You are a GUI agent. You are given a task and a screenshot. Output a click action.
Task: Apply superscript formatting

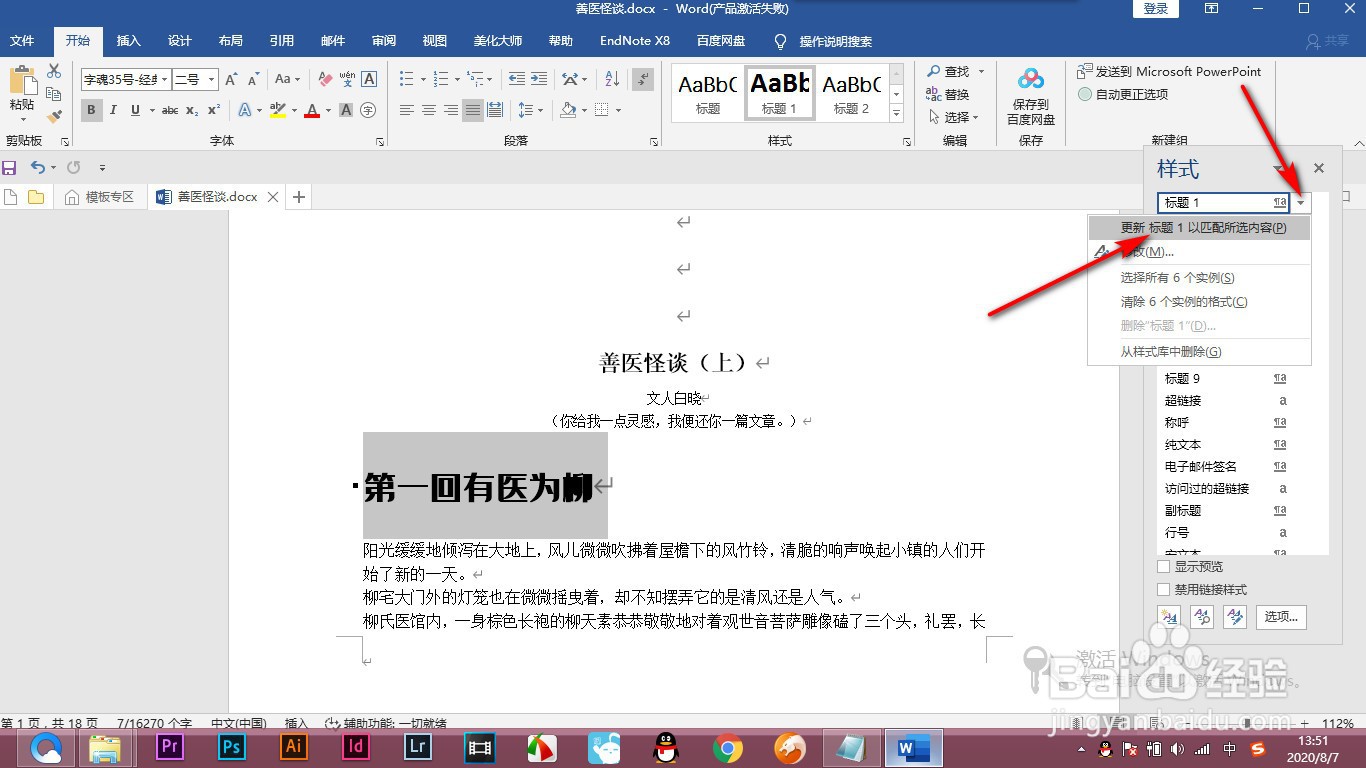click(x=214, y=110)
